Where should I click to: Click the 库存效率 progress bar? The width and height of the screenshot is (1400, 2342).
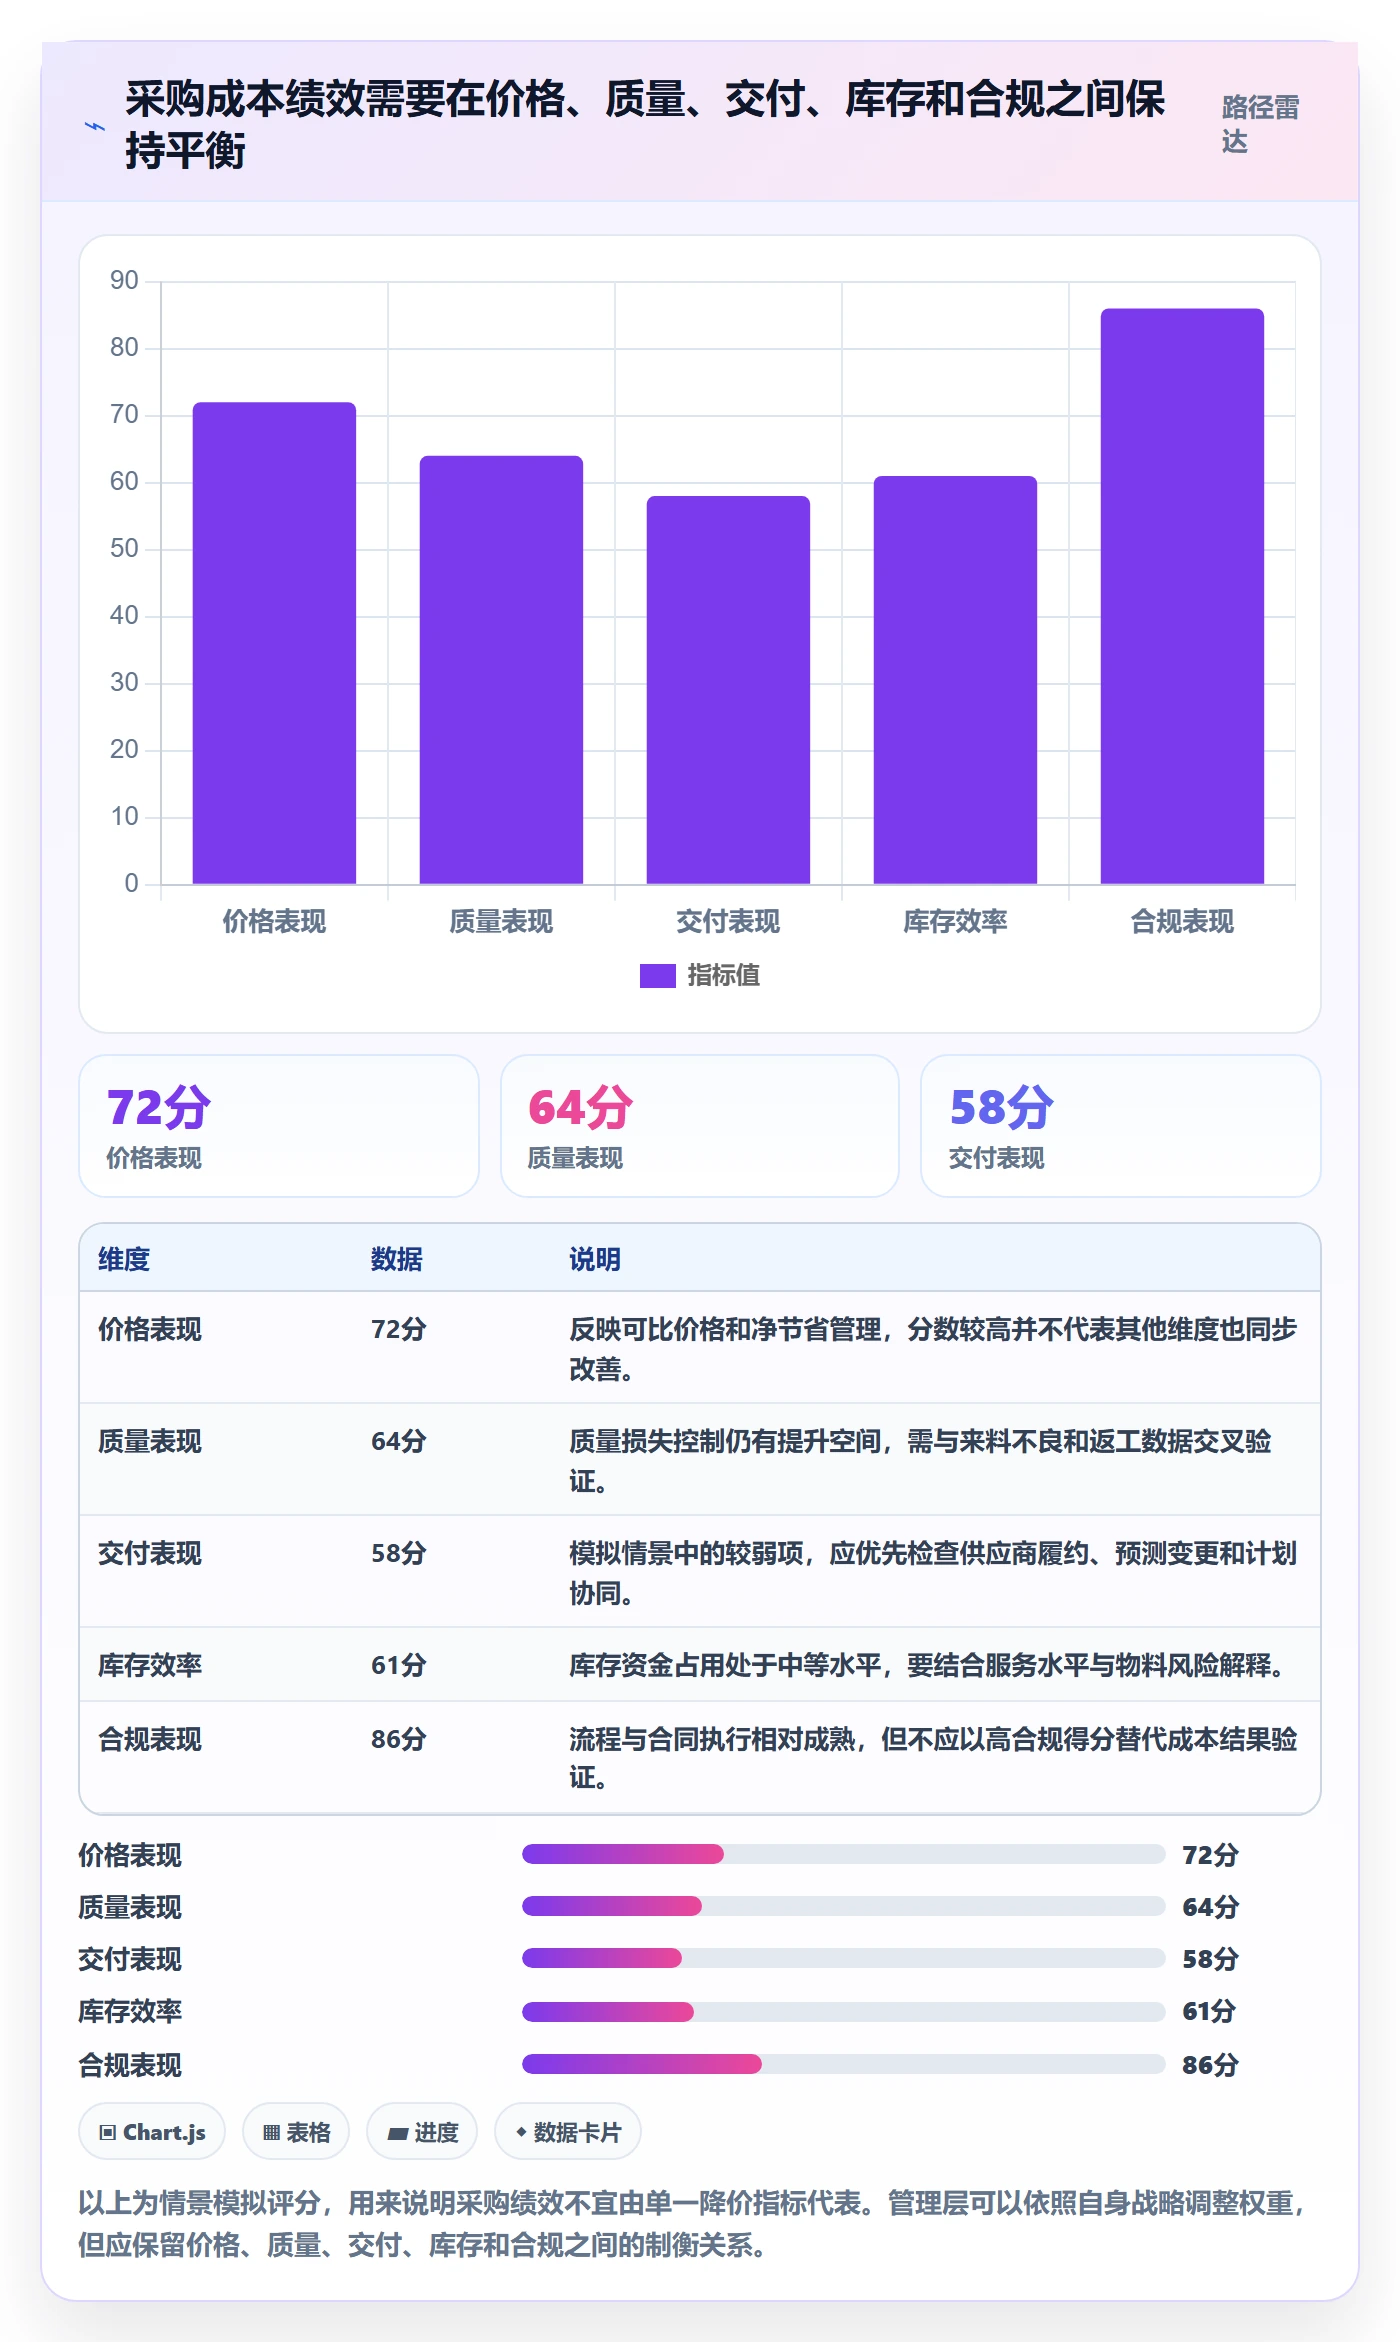coord(844,2011)
